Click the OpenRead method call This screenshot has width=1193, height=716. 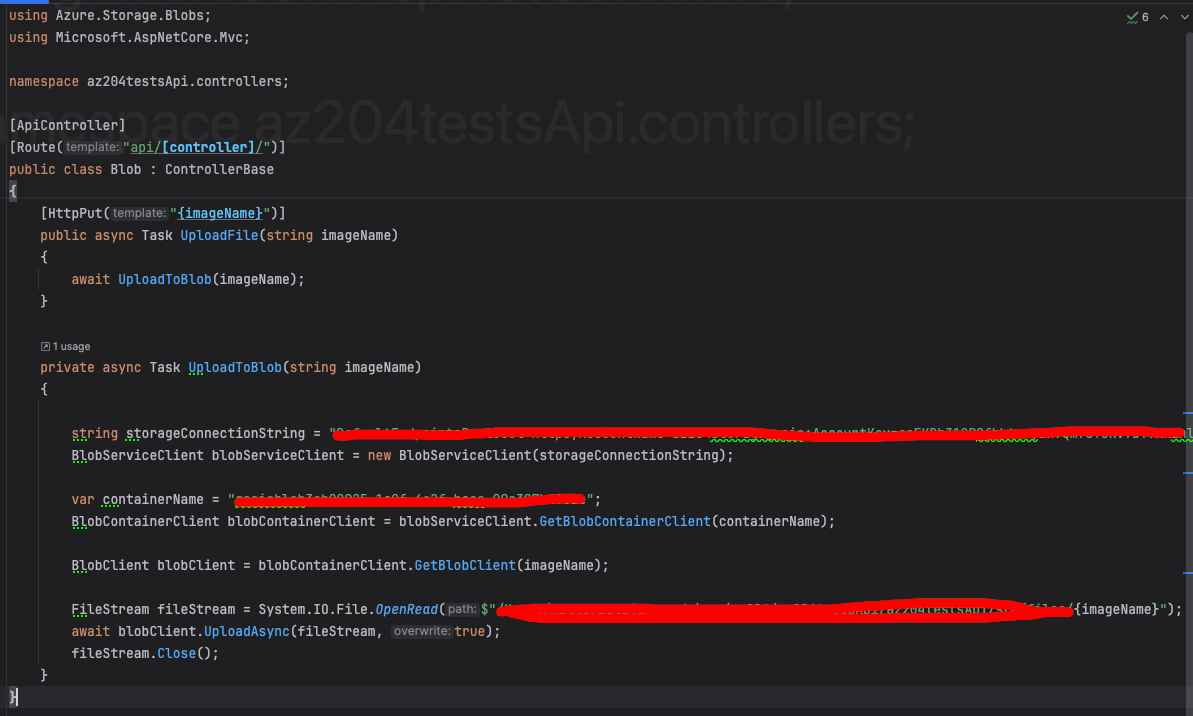406,609
